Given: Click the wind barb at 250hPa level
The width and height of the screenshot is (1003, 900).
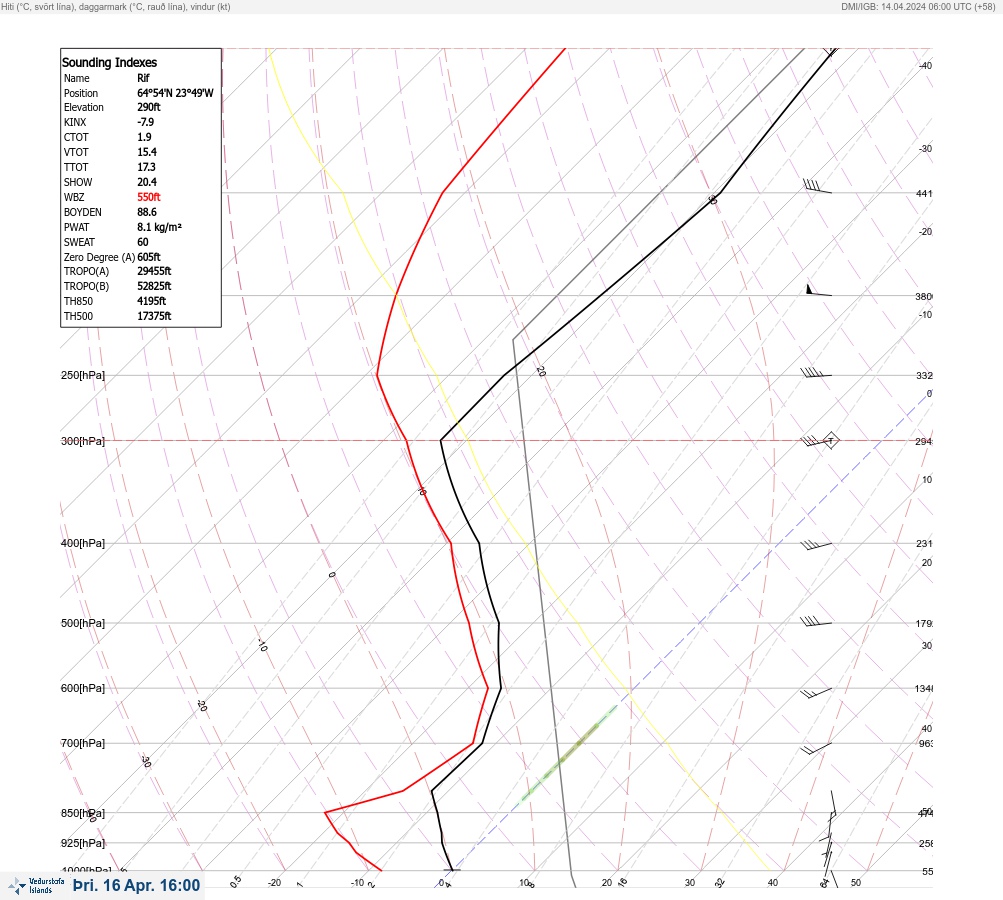Looking at the screenshot, I should point(816,372).
